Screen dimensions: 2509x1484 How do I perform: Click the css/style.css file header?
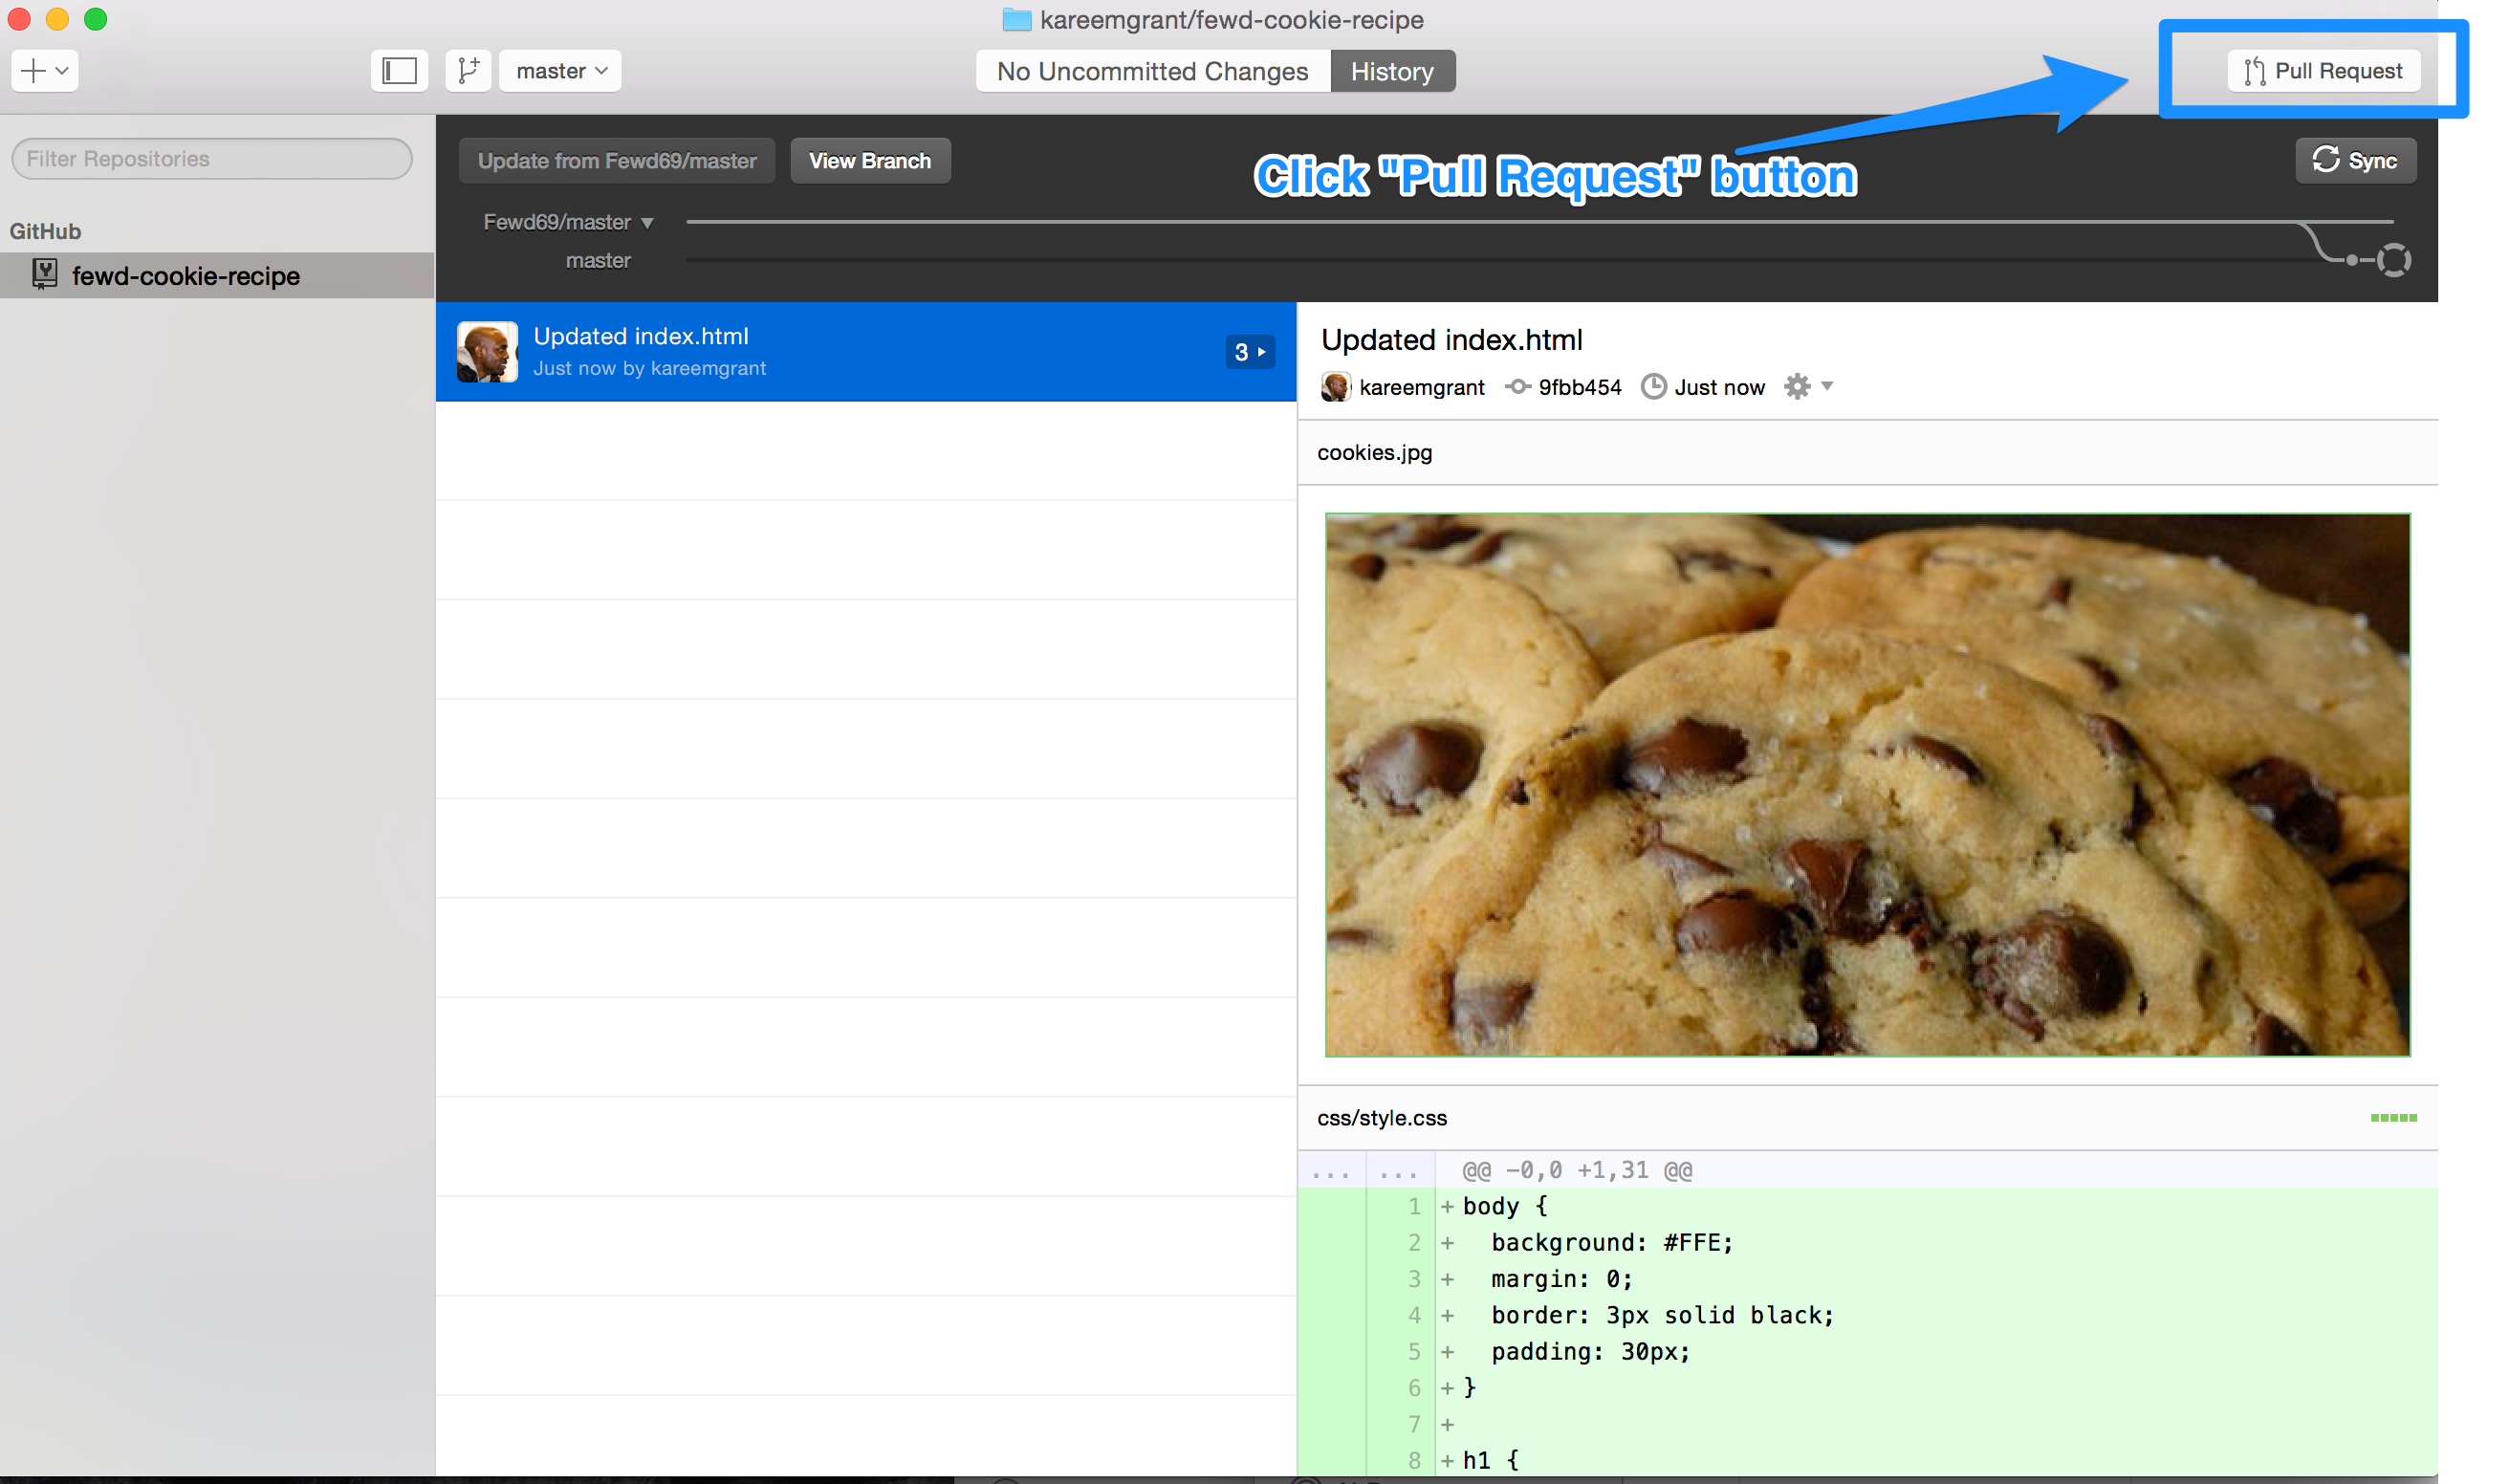click(1381, 1118)
